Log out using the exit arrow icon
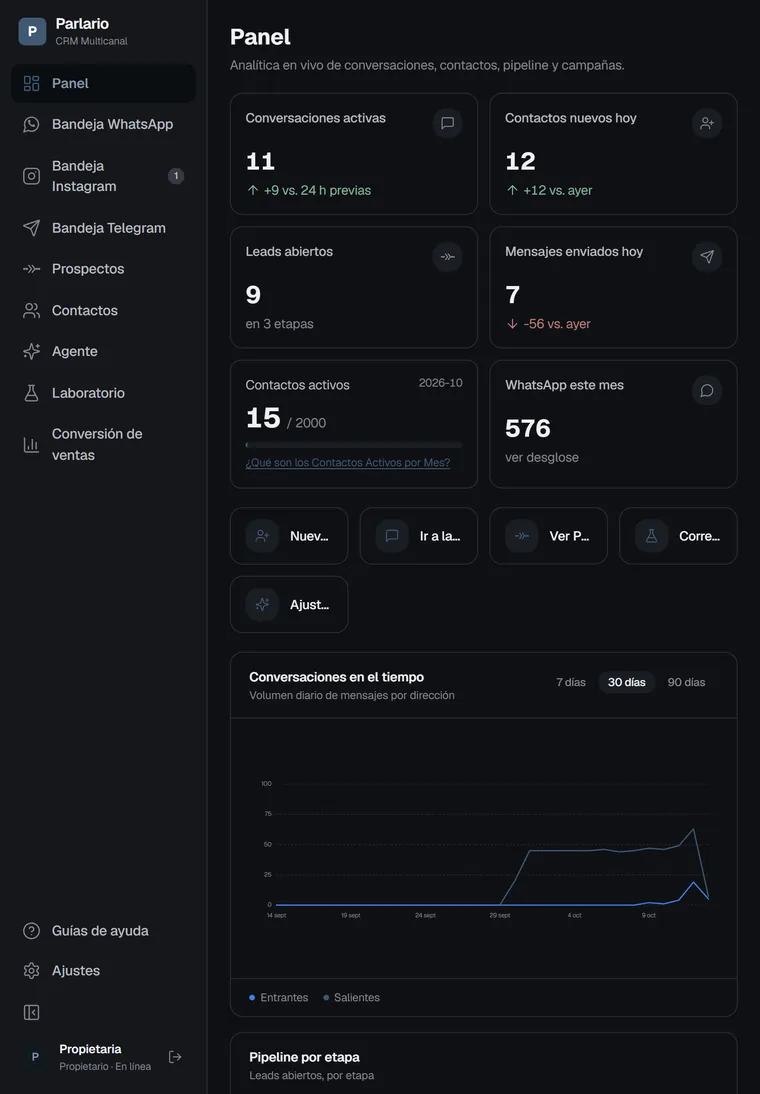The width and height of the screenshot is (760, 1094). point(175,1057)
